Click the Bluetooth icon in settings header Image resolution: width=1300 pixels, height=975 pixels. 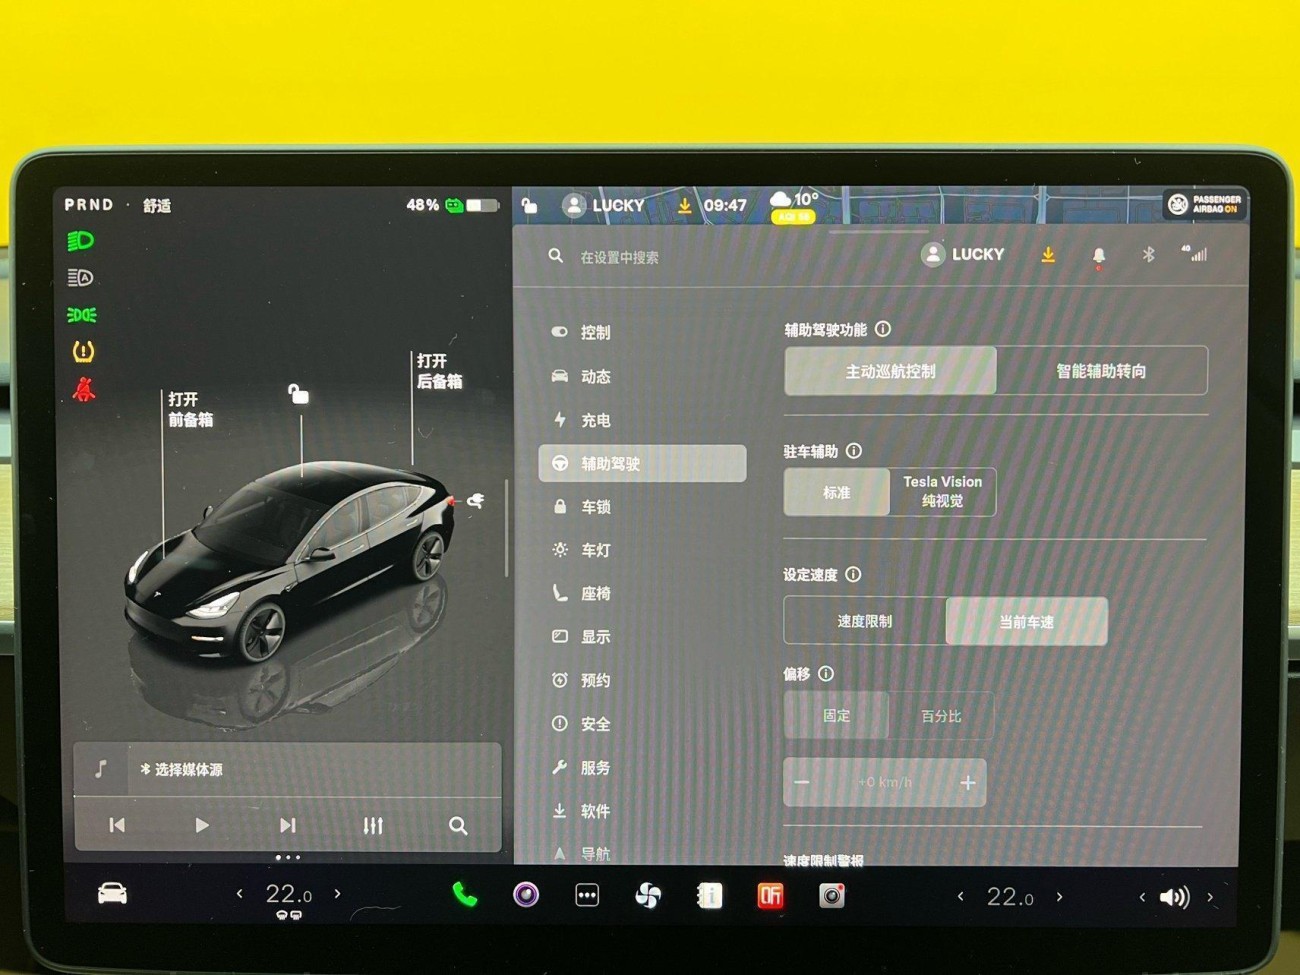coord(1147,255)
